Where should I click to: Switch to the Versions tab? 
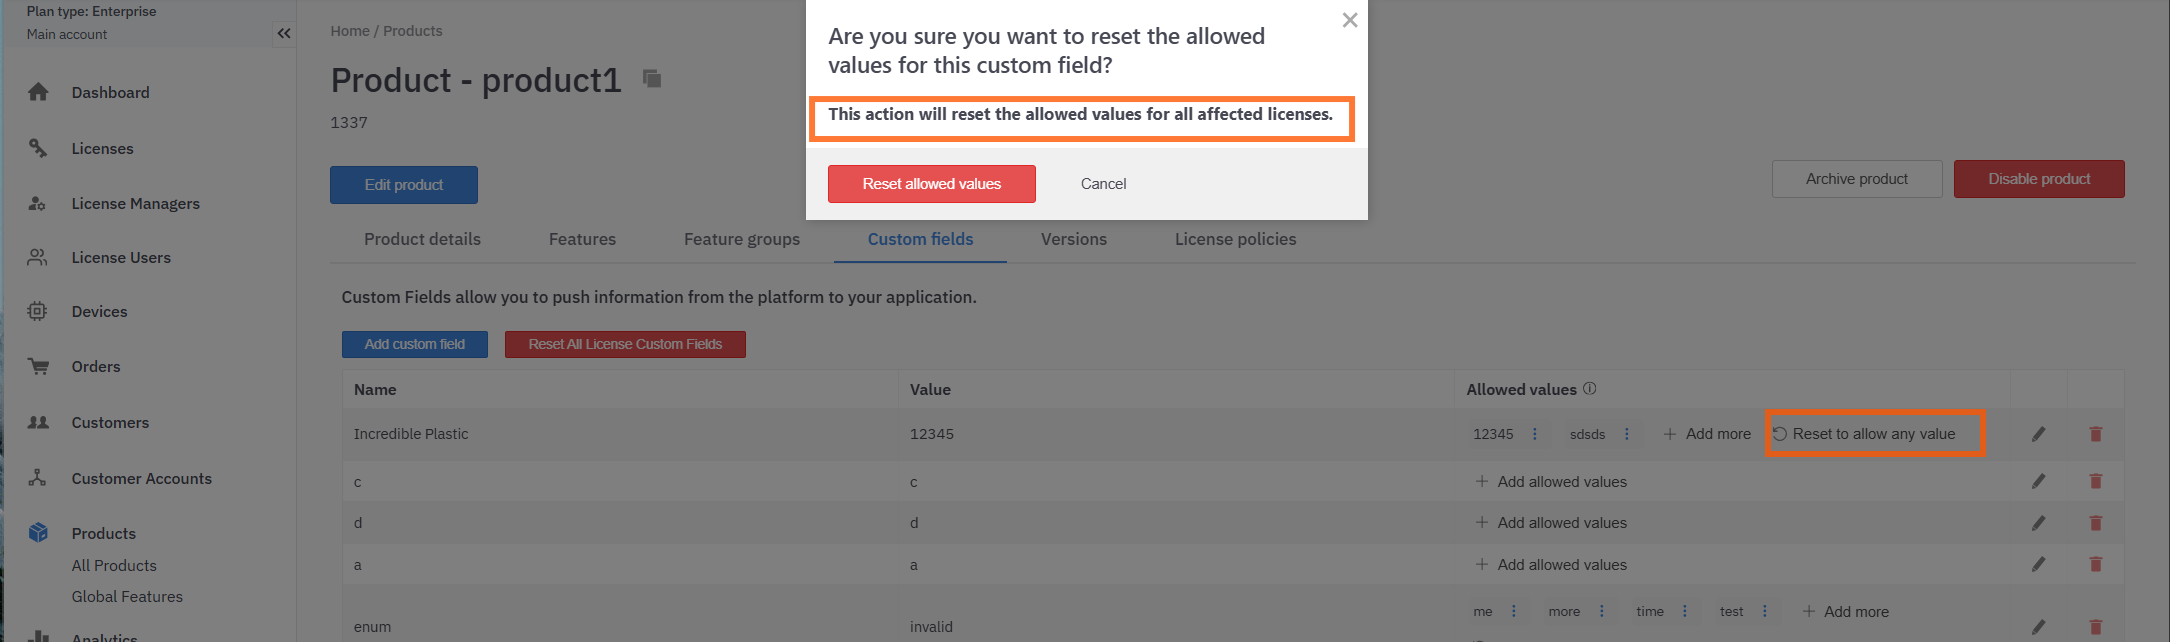(x=1073, y=239)
